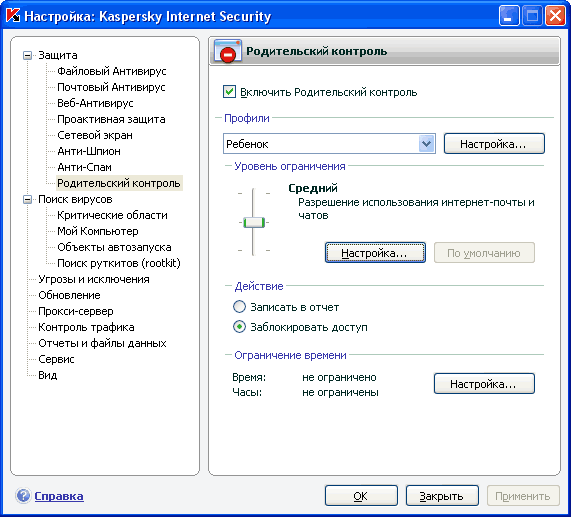Minimize the settings window
The width and height of the screenshot is (571, 517).
click(x=509, y=16)
